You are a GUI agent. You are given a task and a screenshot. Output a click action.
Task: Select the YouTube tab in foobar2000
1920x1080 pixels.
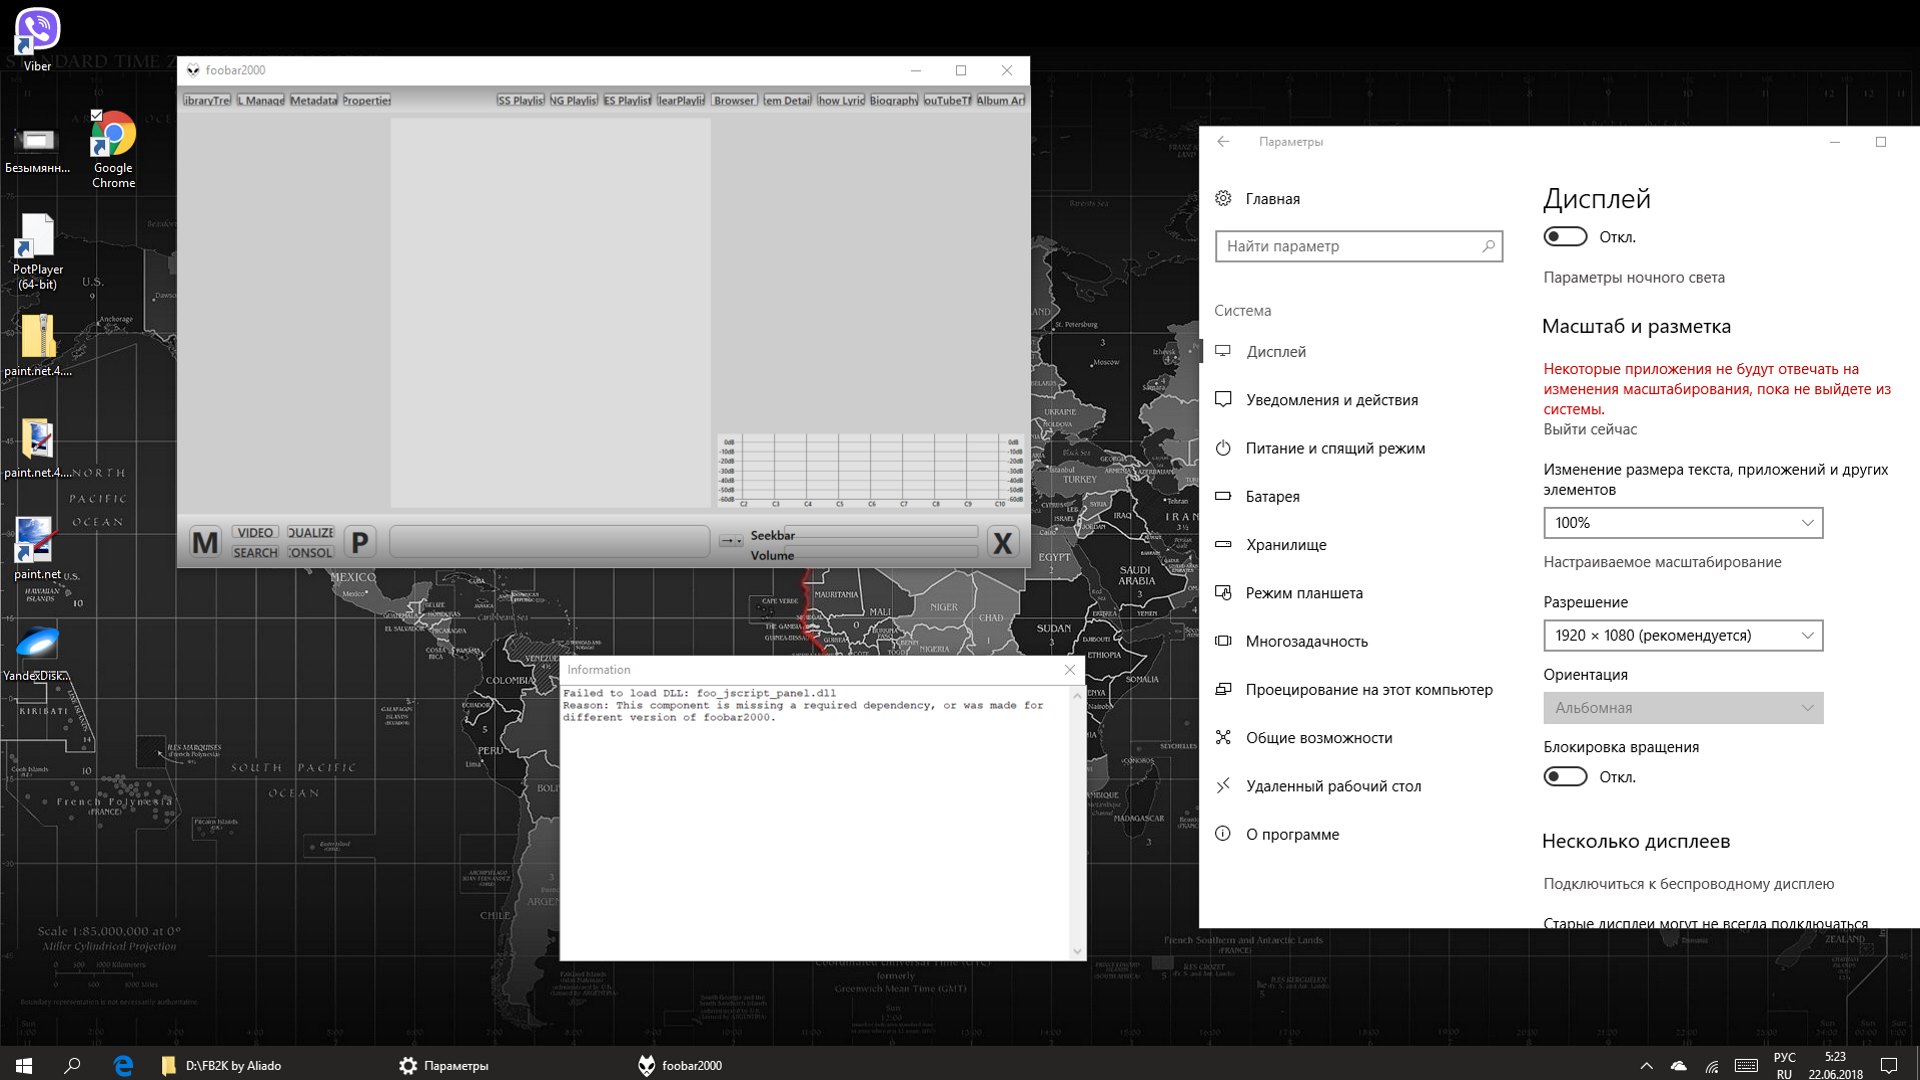pyautogui.click(x=947, y=100)
